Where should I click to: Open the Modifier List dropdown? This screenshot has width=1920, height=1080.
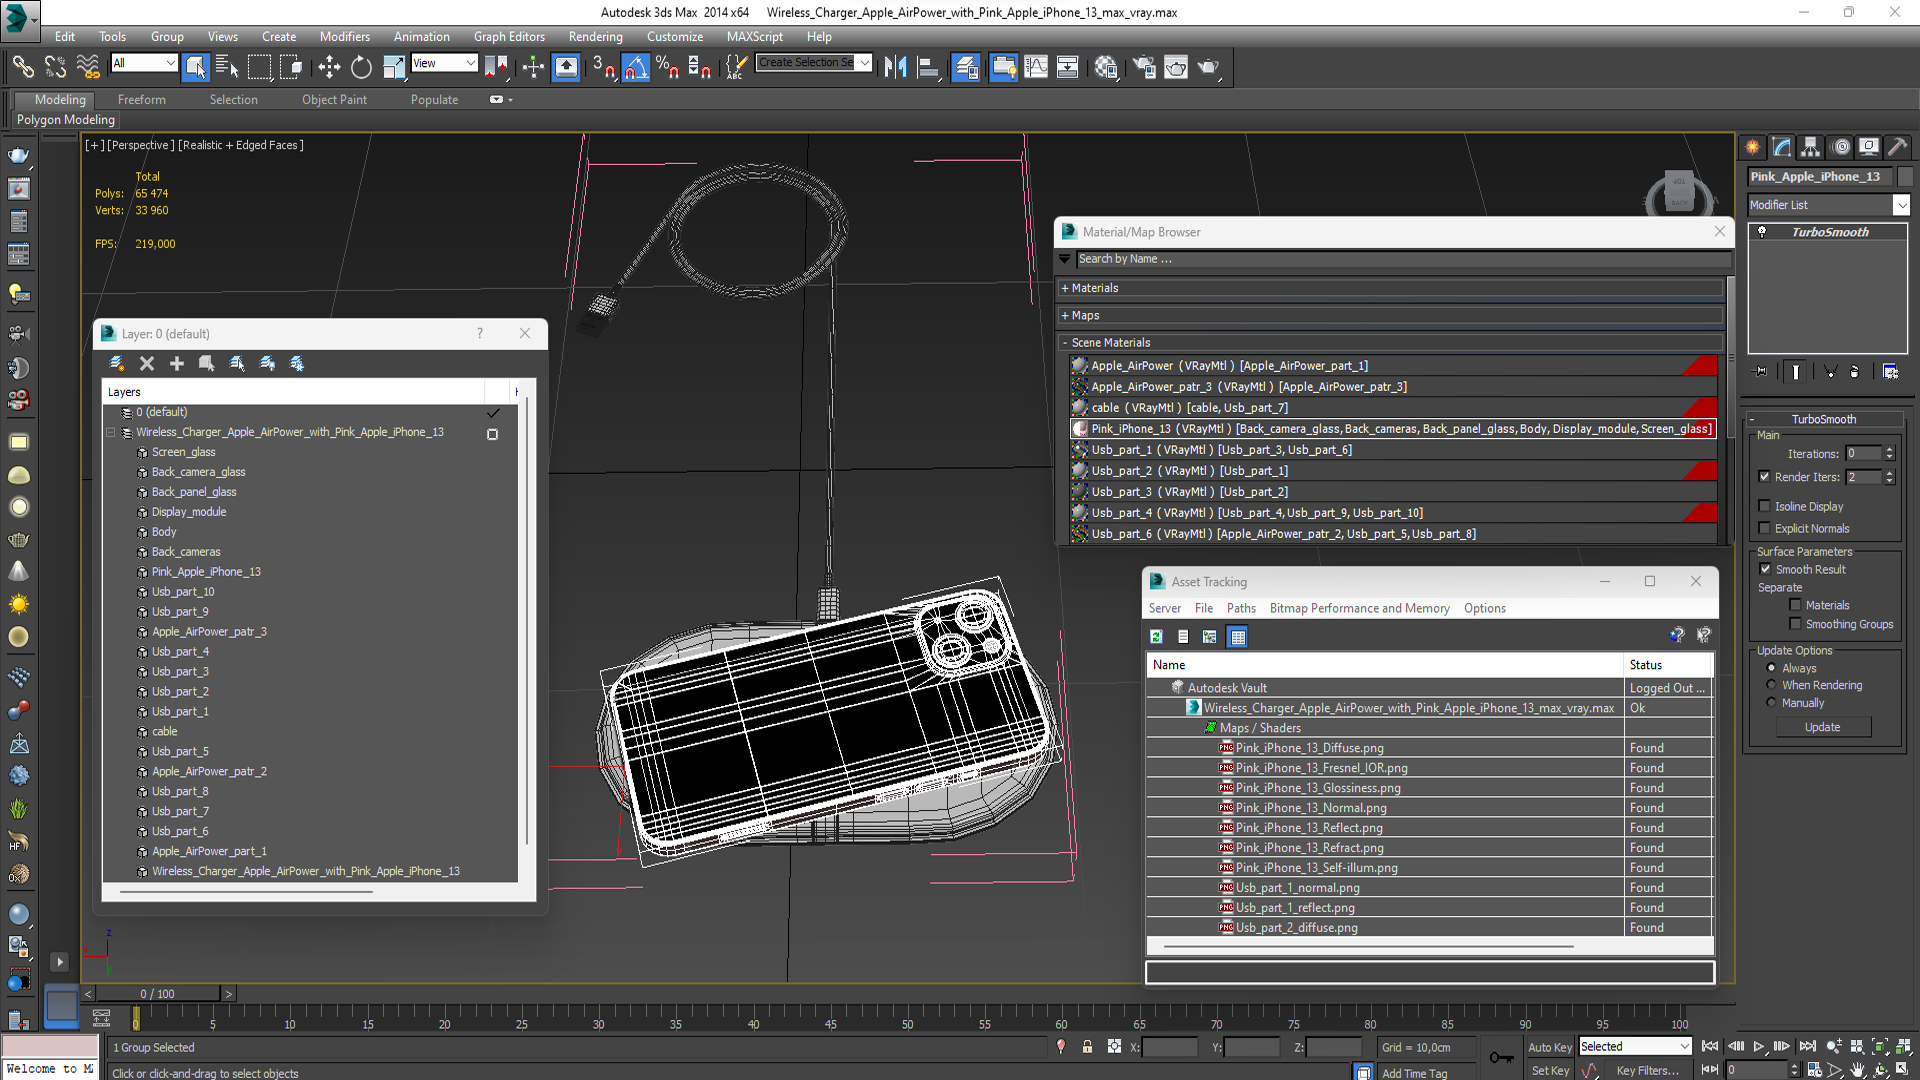[1901, 205]
